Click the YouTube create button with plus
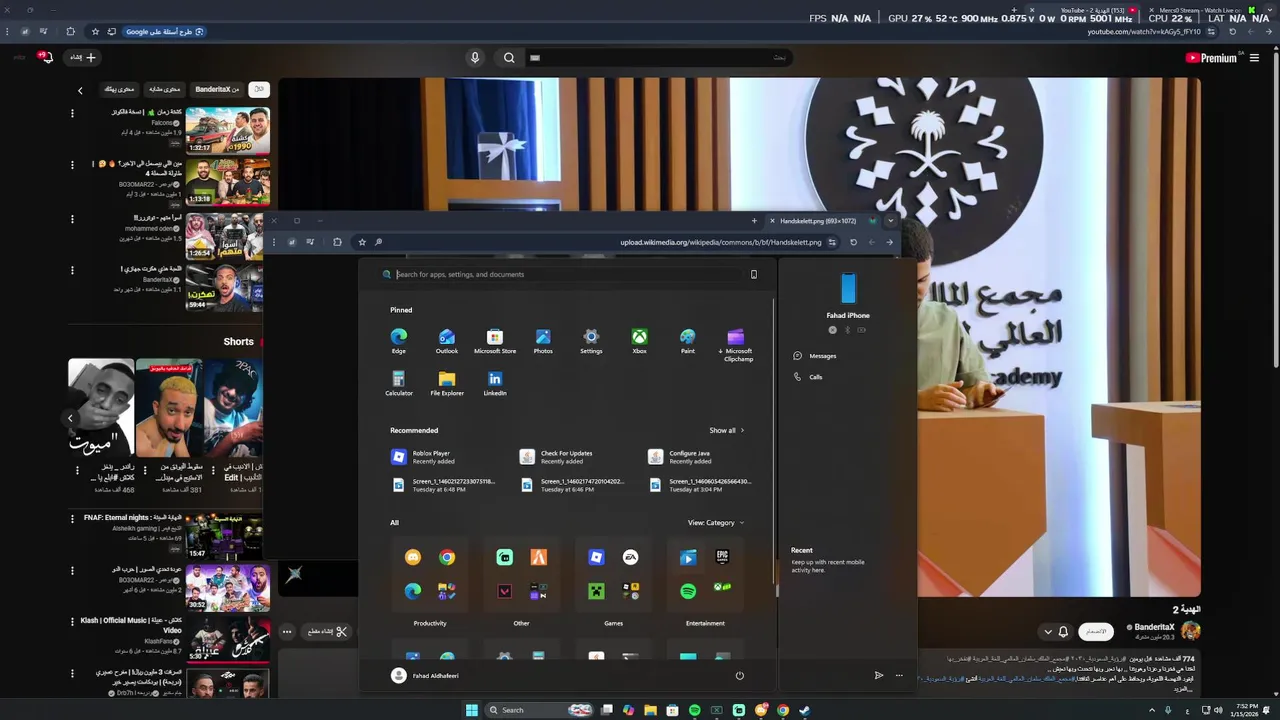The width and height of the screenshot is (1280, 720). click(x=83, y=57)
